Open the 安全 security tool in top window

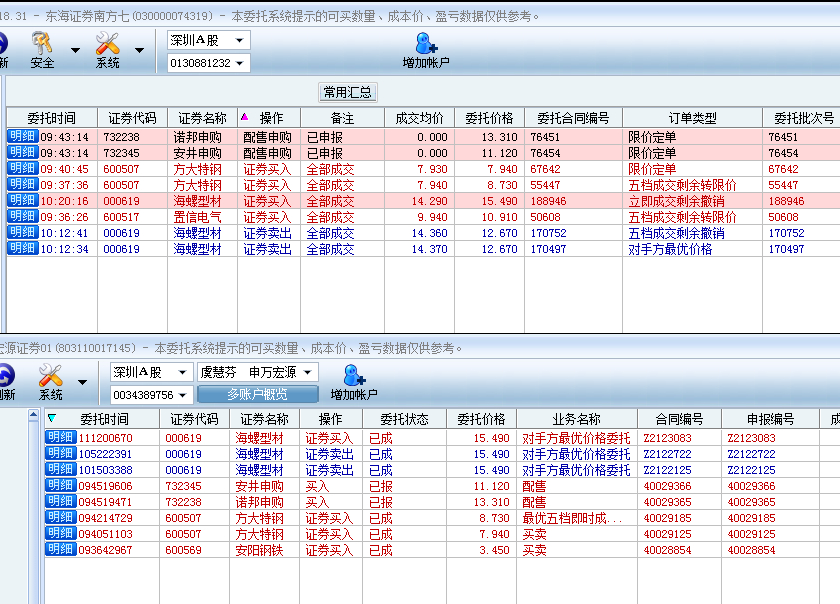click(x=42, y=50)
